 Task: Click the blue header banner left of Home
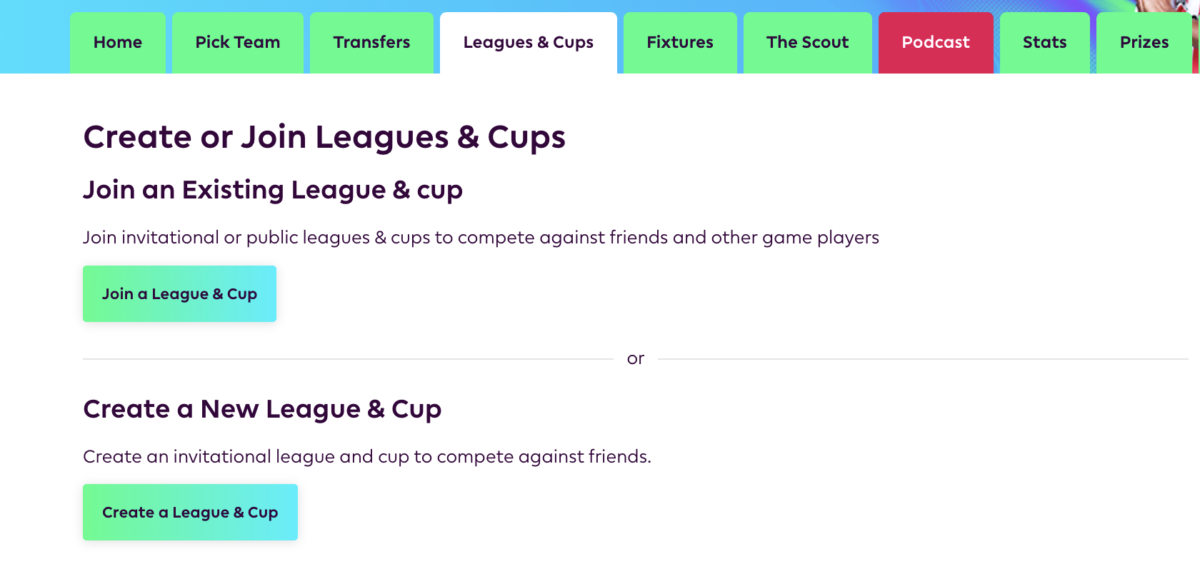click(x=34, y=37)
